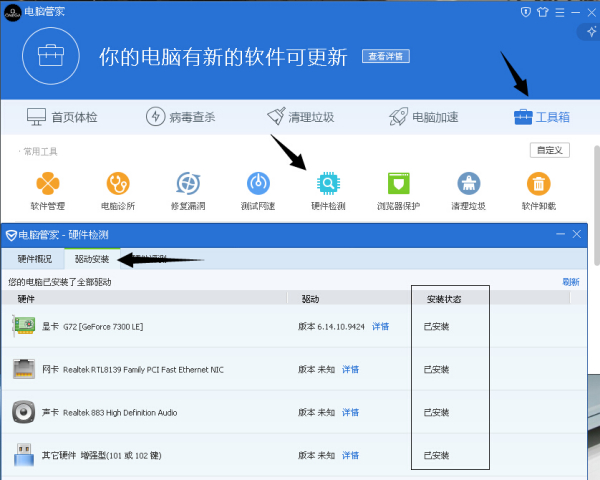600x480 pixels.
Task: Click 已安装 status in 其它硬件 row
Action: coord(436,455)
